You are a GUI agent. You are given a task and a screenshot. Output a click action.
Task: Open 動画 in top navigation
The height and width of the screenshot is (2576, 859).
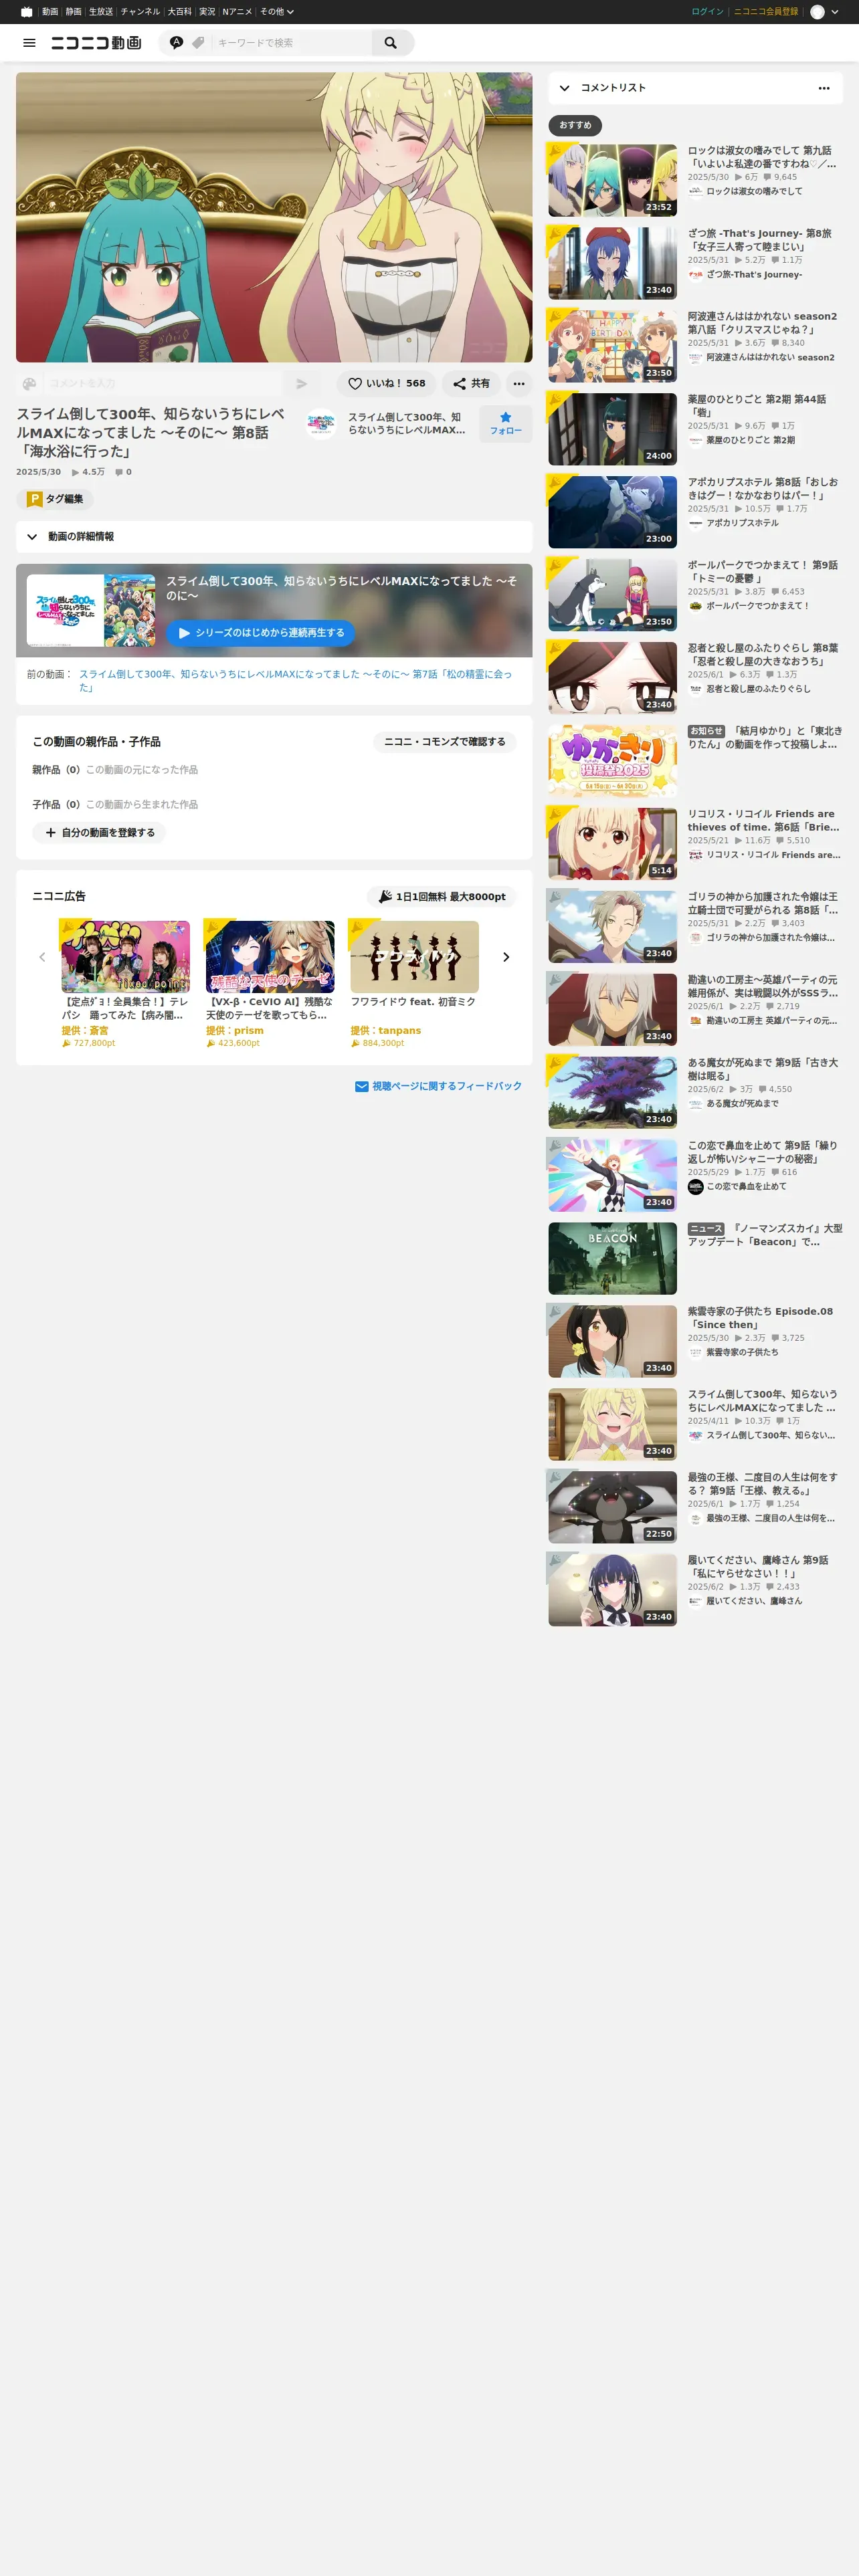coord(50,12)
